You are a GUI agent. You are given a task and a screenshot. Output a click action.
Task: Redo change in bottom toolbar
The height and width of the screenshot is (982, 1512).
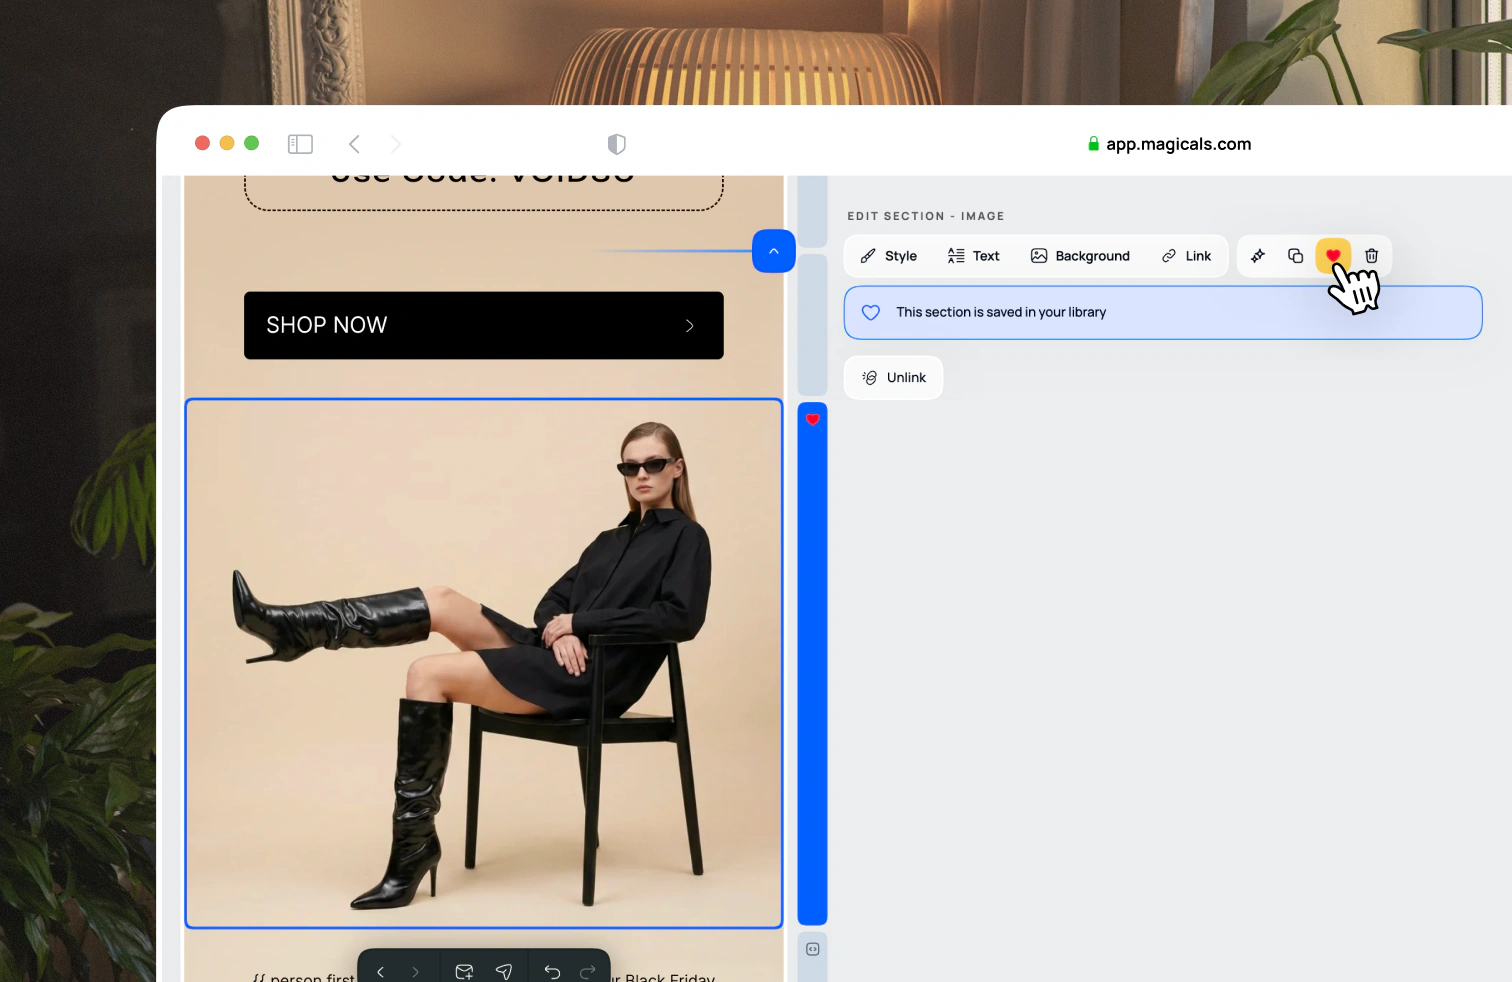[587, 971]
